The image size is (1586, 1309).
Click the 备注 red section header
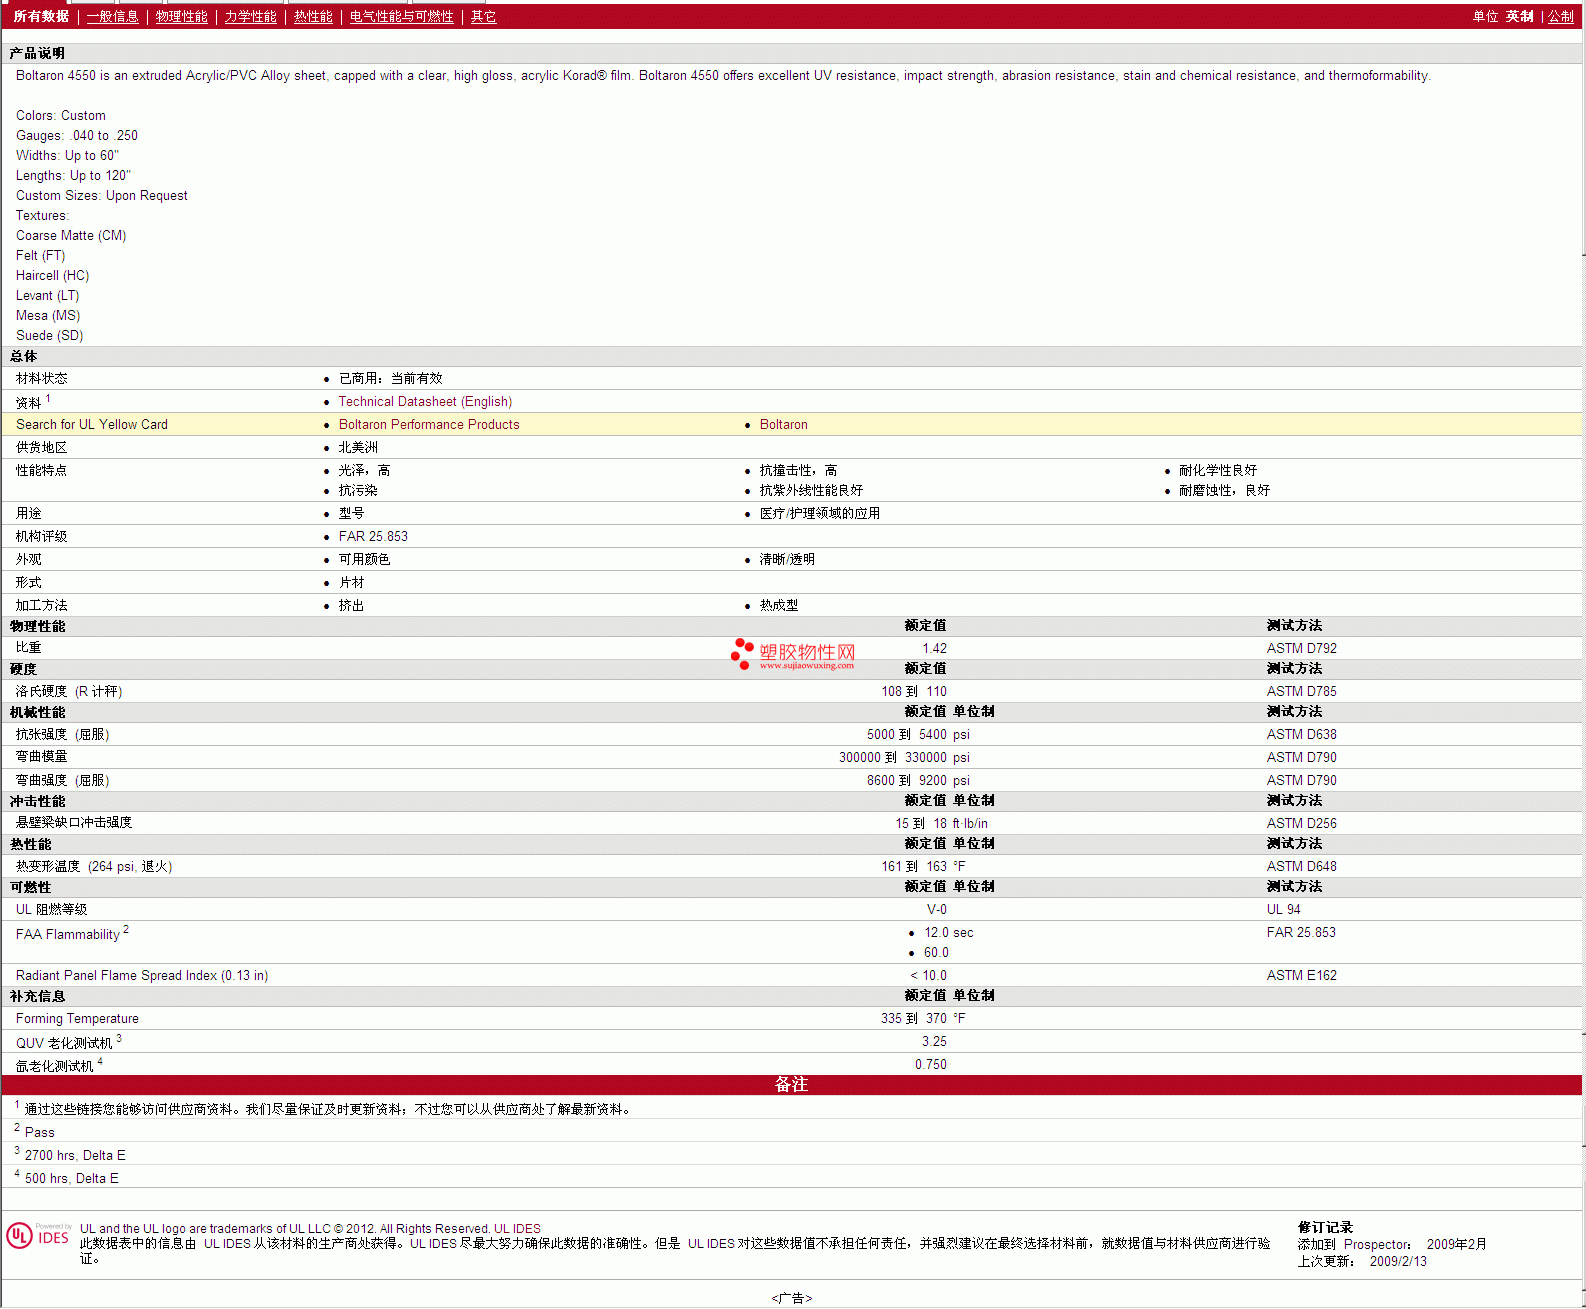791,1085
